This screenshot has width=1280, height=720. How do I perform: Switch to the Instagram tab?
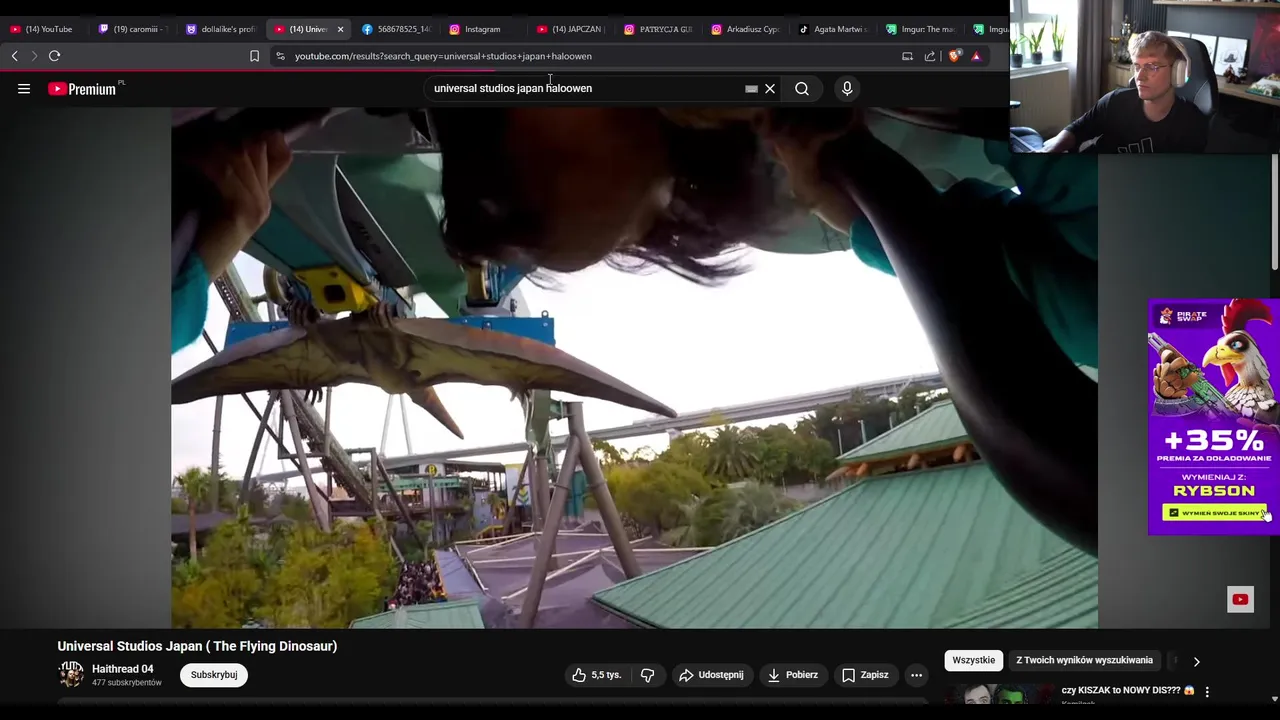point(484,29)
